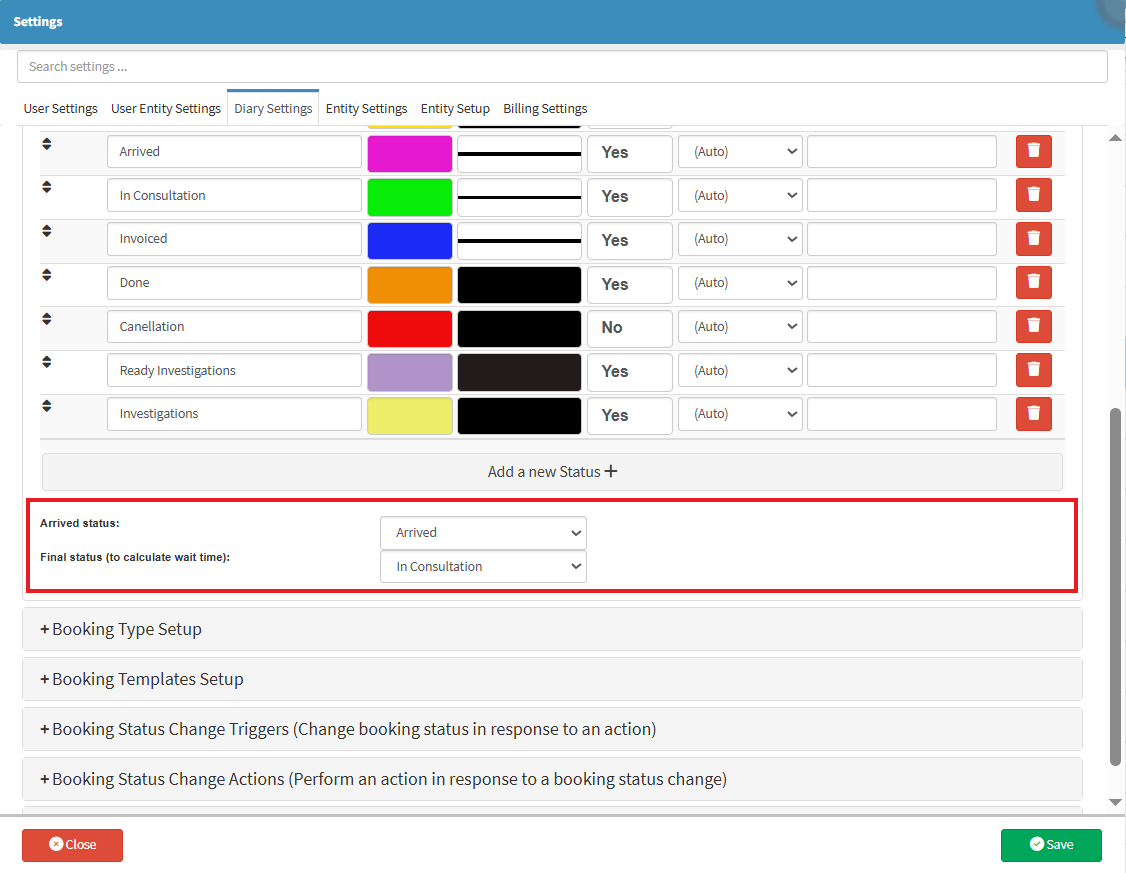
Task: Delete the Canellation status row
Action: 1033,327
